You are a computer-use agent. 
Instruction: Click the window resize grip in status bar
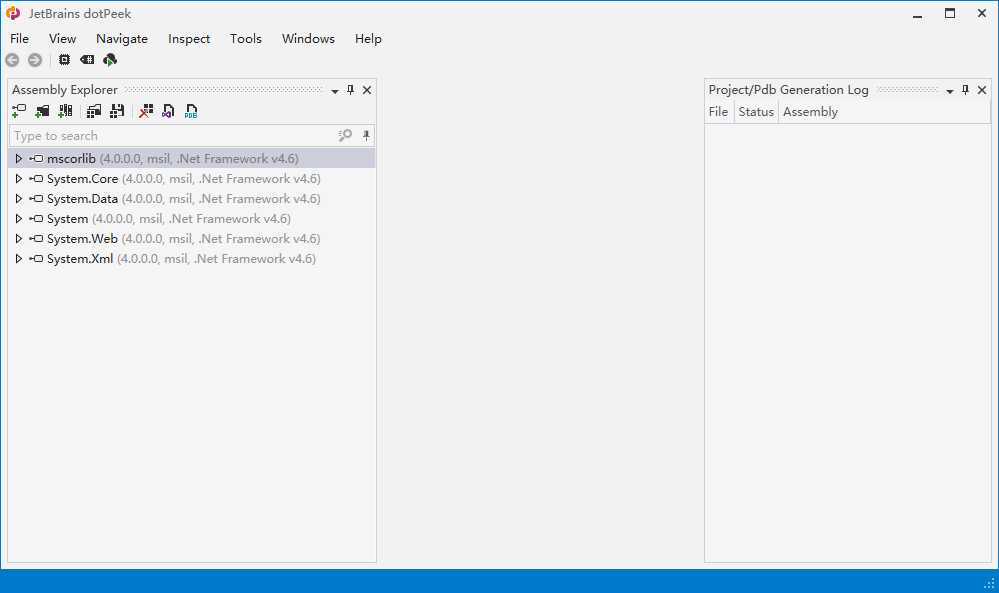pyautogui.click(x=989, y=583)
